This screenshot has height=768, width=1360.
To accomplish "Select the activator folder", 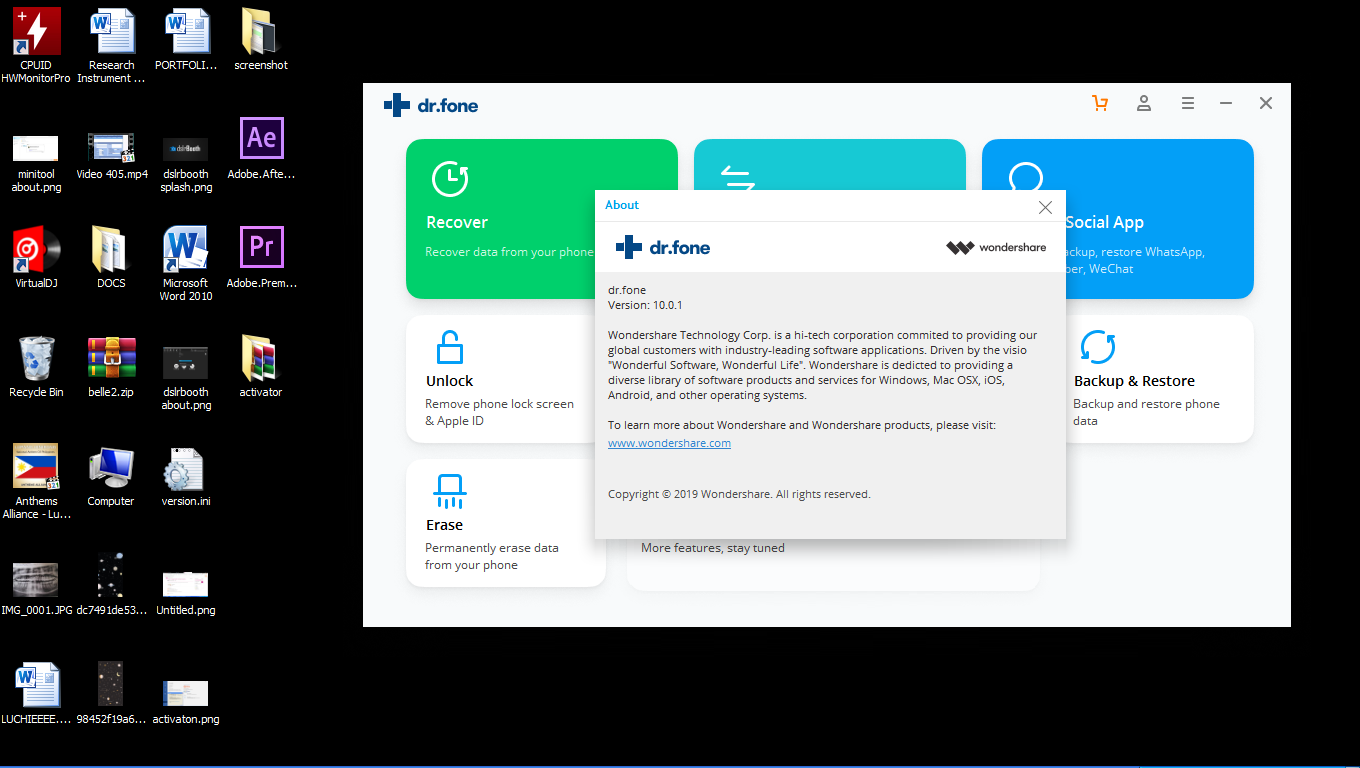I will click(x=261, y=366).
